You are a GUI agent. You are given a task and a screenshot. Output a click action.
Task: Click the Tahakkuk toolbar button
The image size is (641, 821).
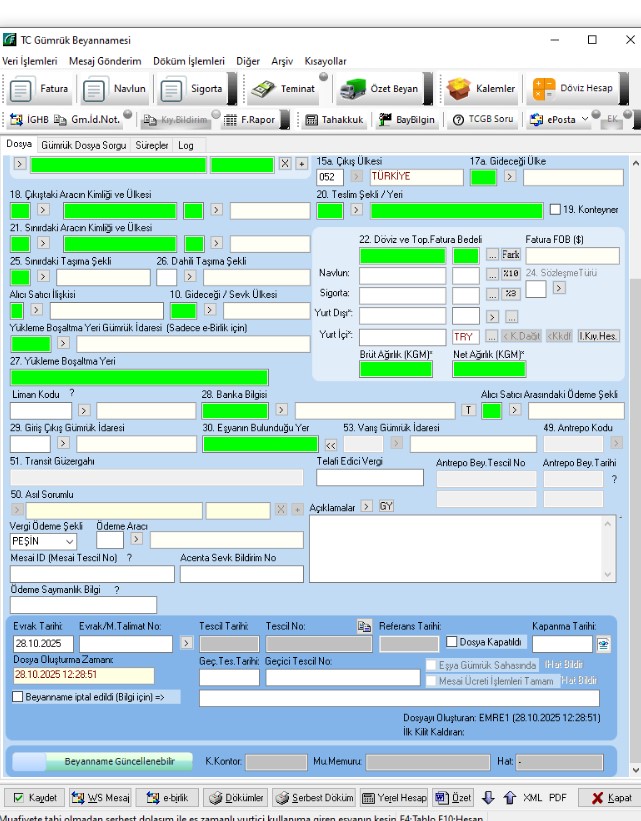pyautogui.click(x=335, y=120)
